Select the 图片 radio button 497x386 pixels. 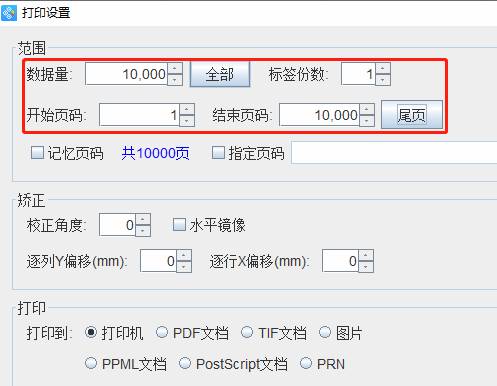(325, 332)
